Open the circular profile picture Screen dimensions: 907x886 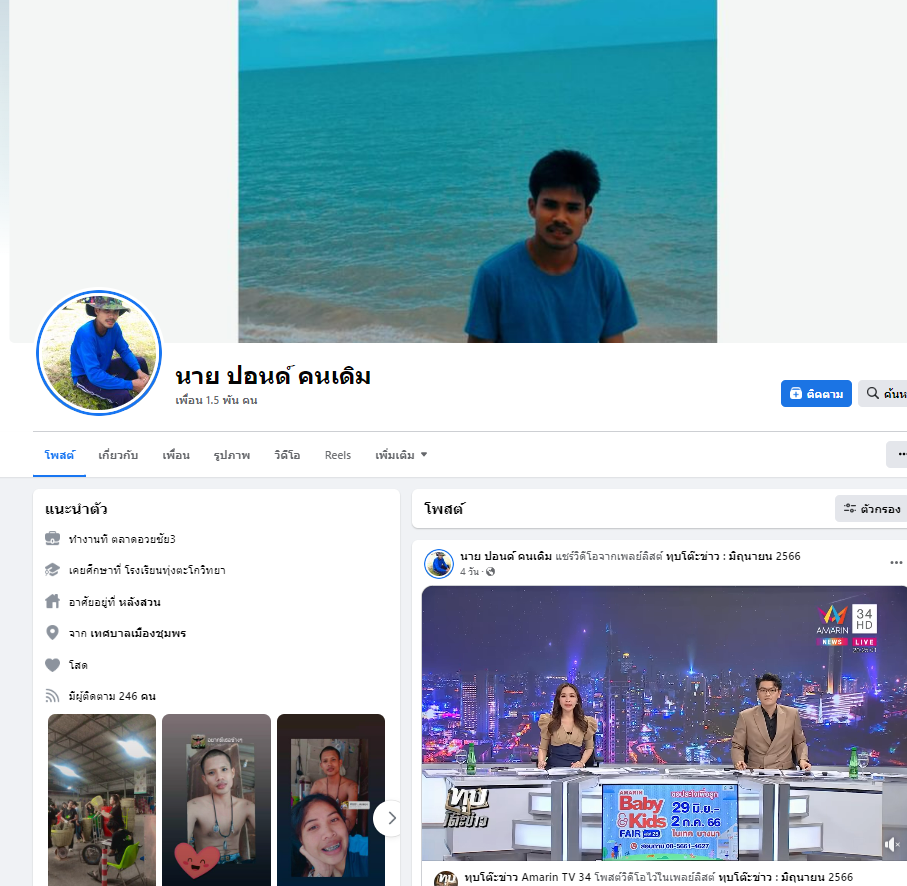coord(99,353)
